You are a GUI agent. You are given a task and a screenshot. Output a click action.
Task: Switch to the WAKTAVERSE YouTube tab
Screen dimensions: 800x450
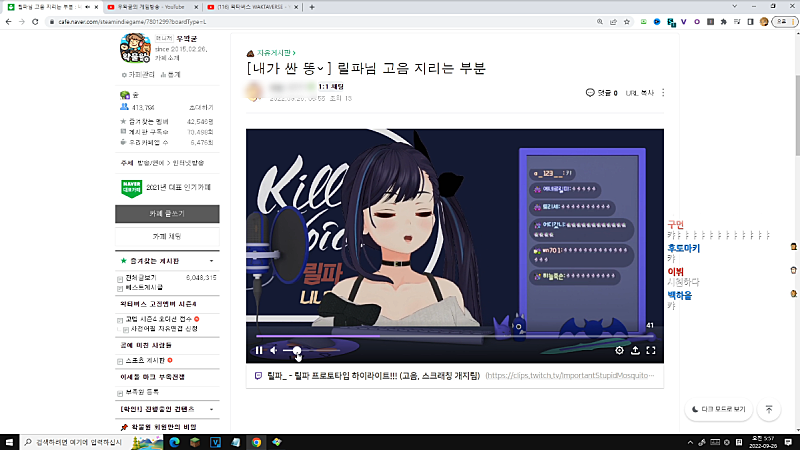point(254,7)
